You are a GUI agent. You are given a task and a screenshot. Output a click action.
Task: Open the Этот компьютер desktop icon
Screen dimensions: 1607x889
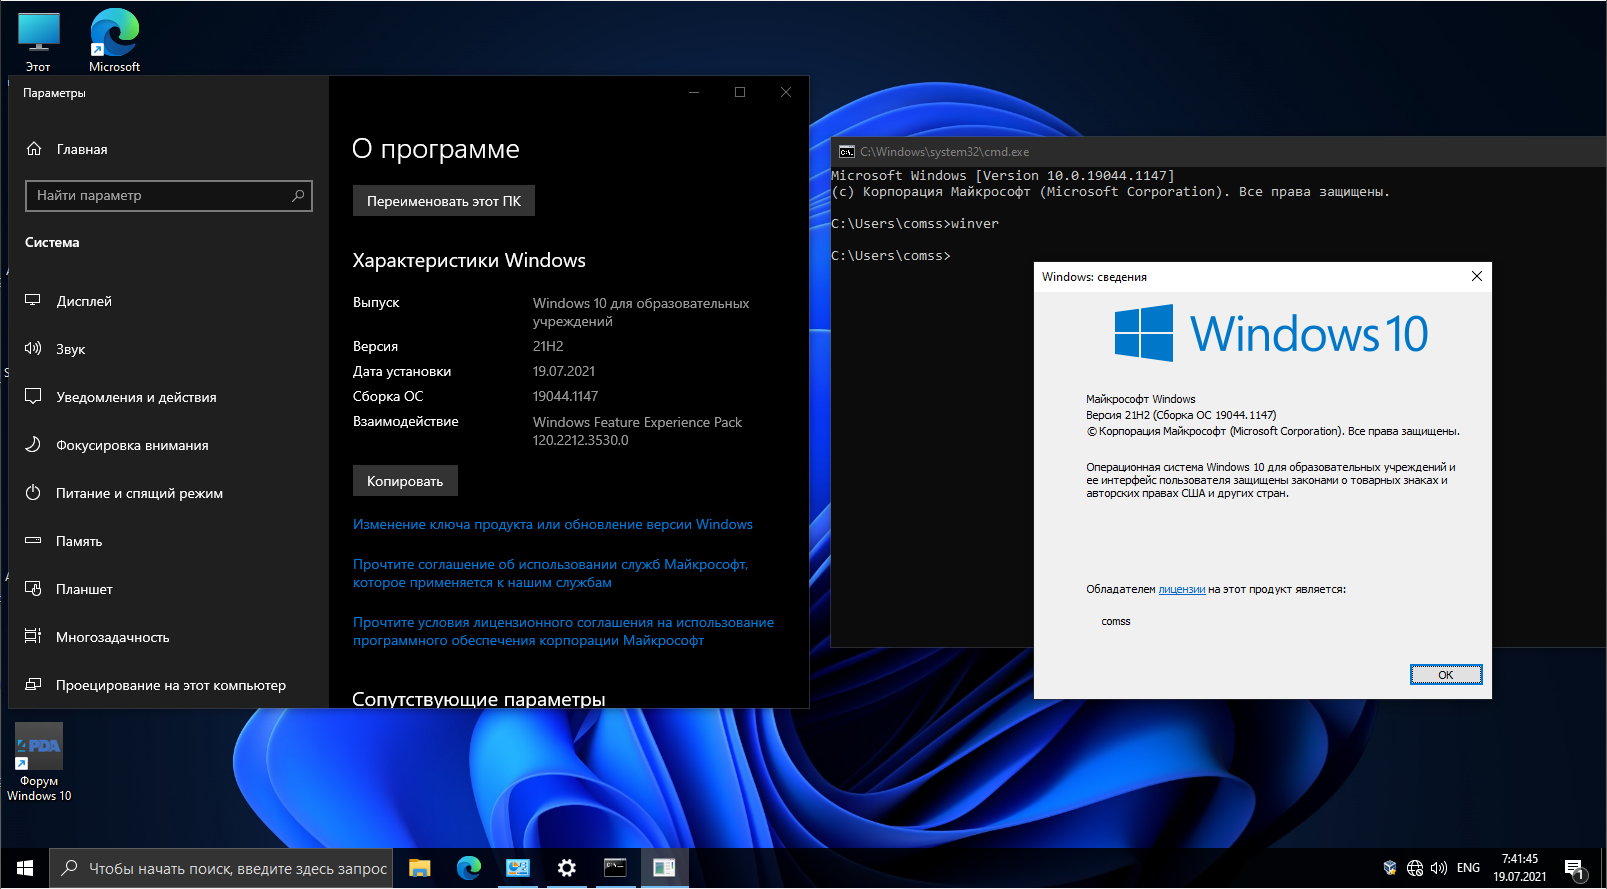tap(38, 41)
